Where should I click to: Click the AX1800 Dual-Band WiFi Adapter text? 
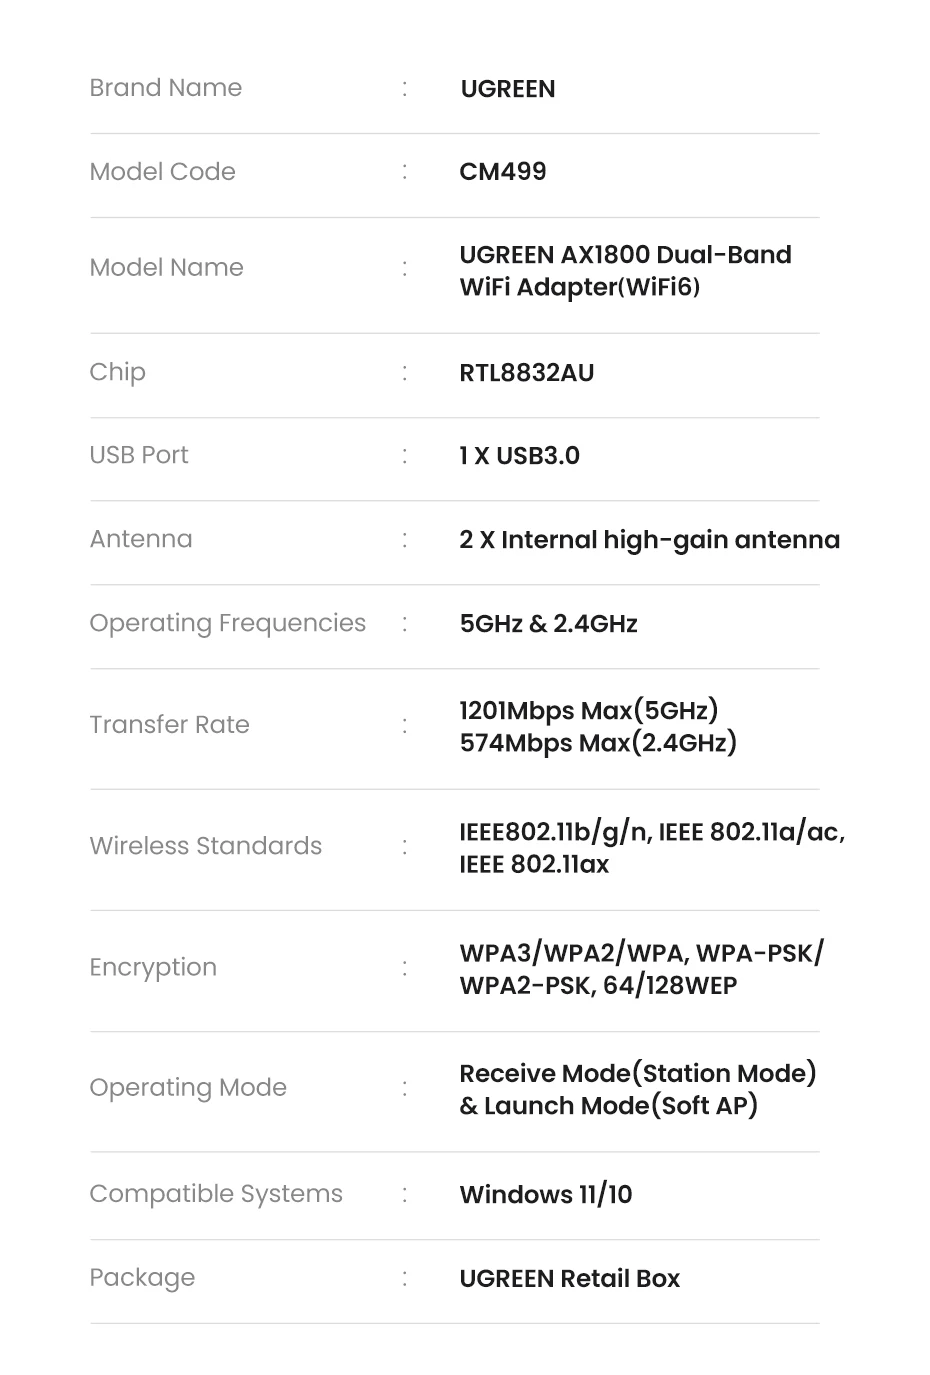[x=625, y=271]
